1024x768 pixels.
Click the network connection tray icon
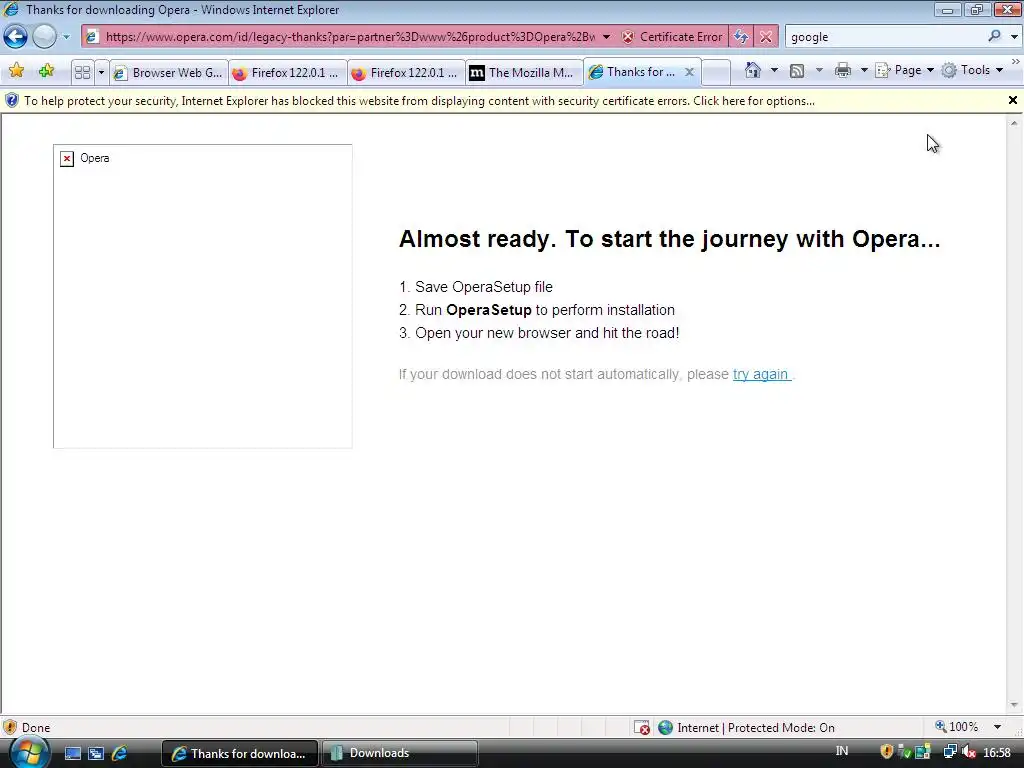pyautogui.click(x=950, y=752)
